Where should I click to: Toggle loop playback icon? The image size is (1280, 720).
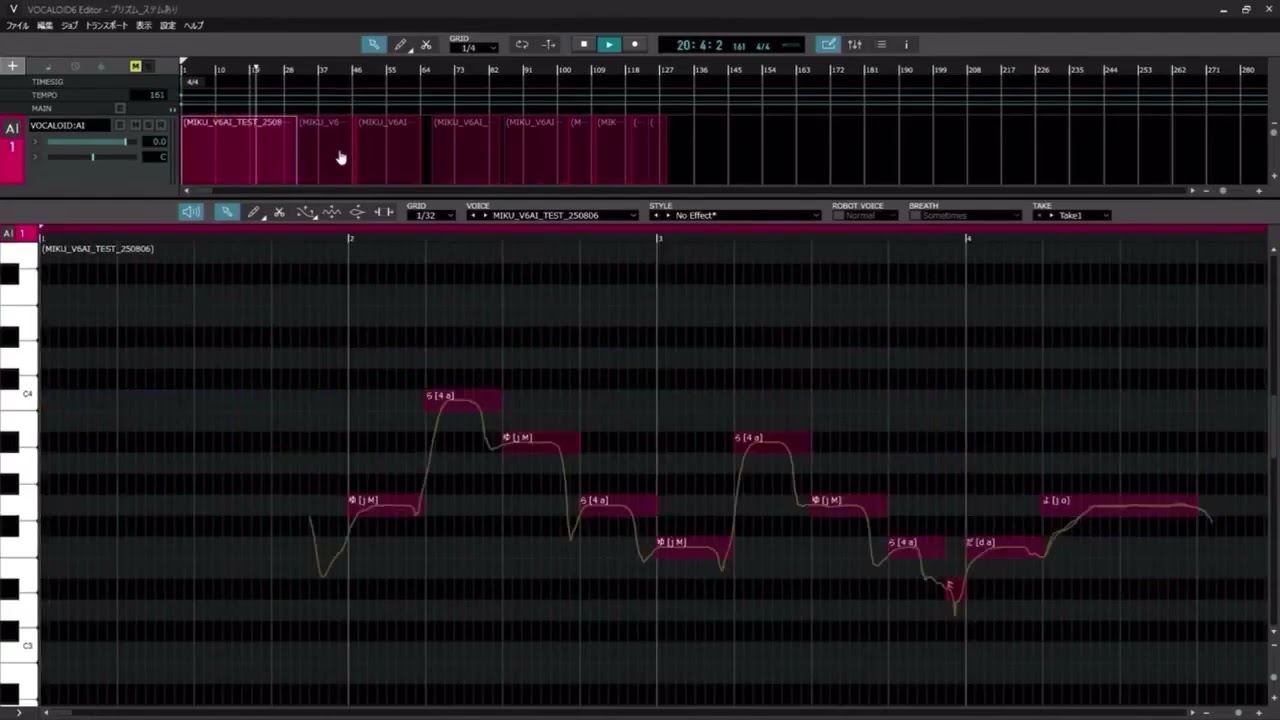[x=522, y=44]
